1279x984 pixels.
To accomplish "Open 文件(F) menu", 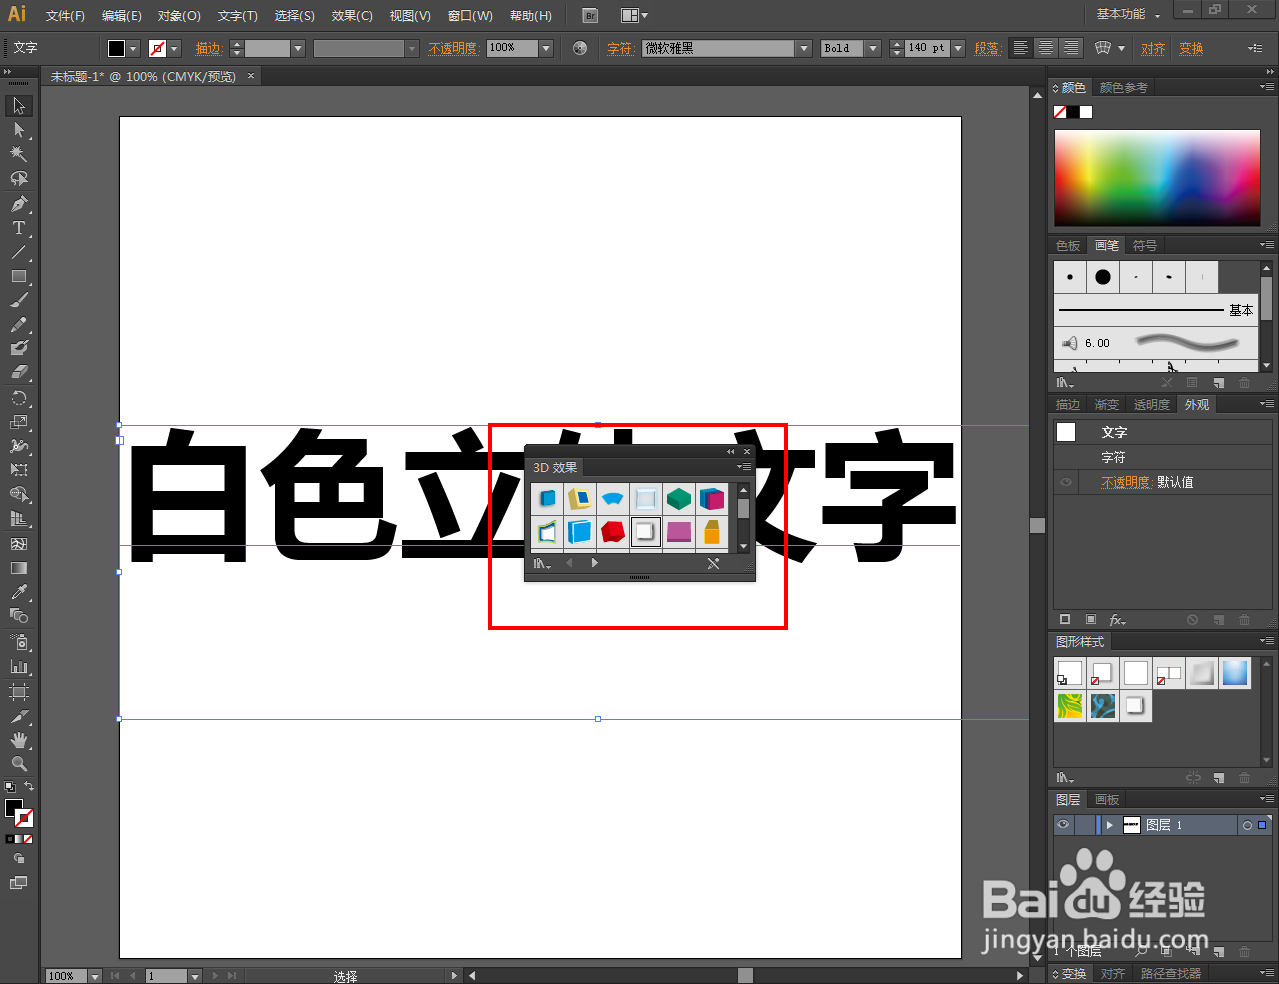I will [x=65, y=15].
